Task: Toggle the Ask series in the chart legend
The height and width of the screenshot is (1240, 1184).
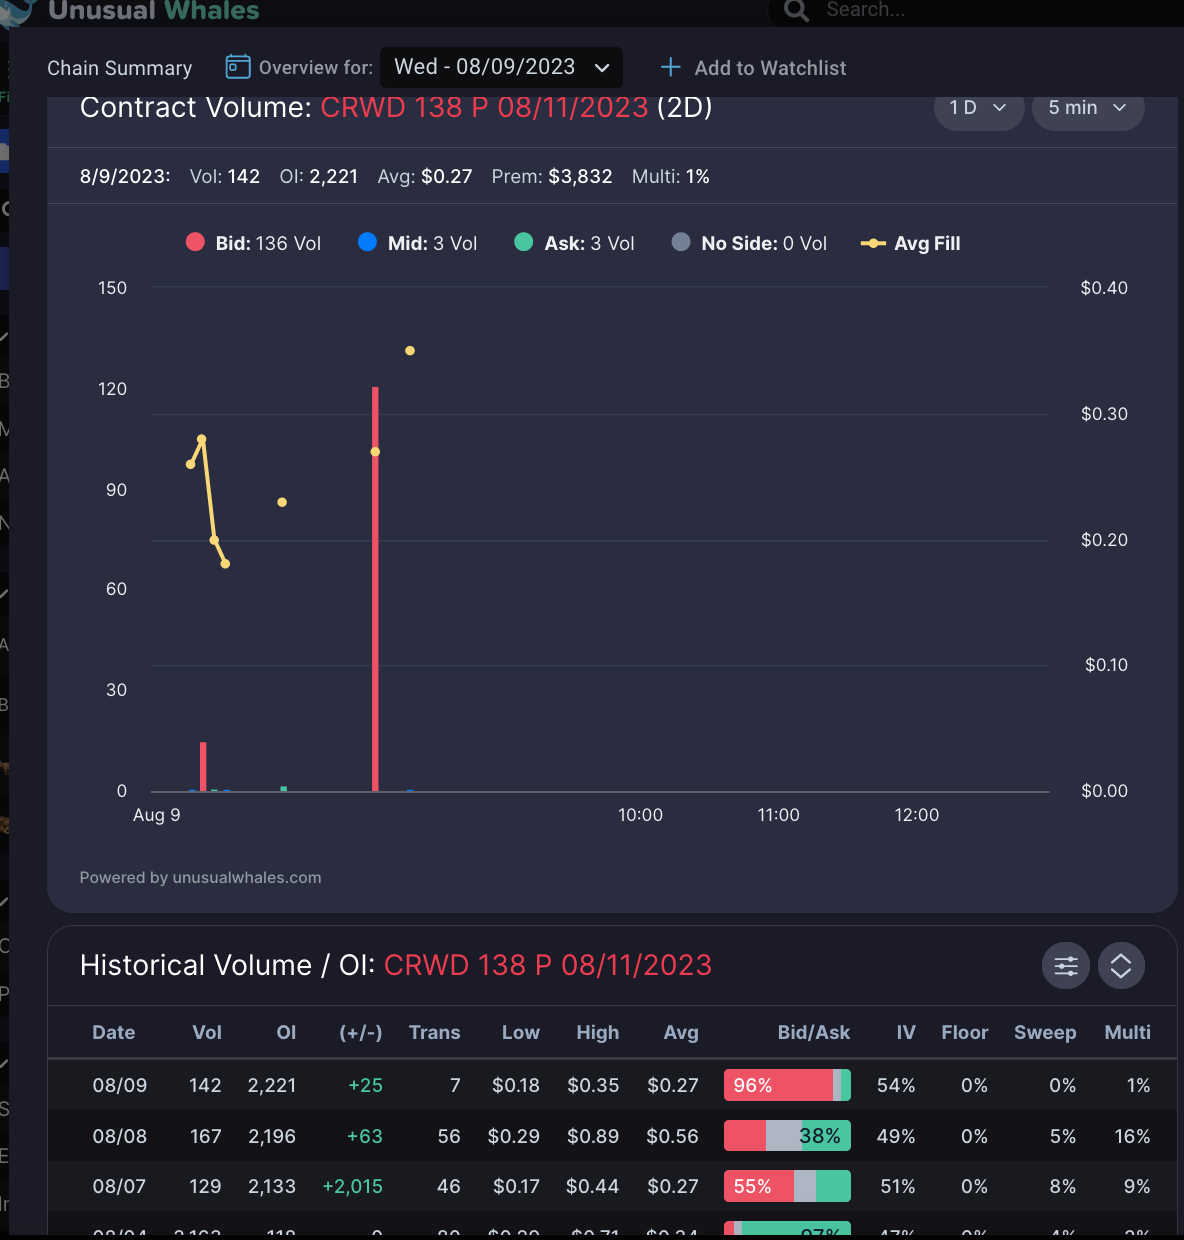Action: point(573,242)
